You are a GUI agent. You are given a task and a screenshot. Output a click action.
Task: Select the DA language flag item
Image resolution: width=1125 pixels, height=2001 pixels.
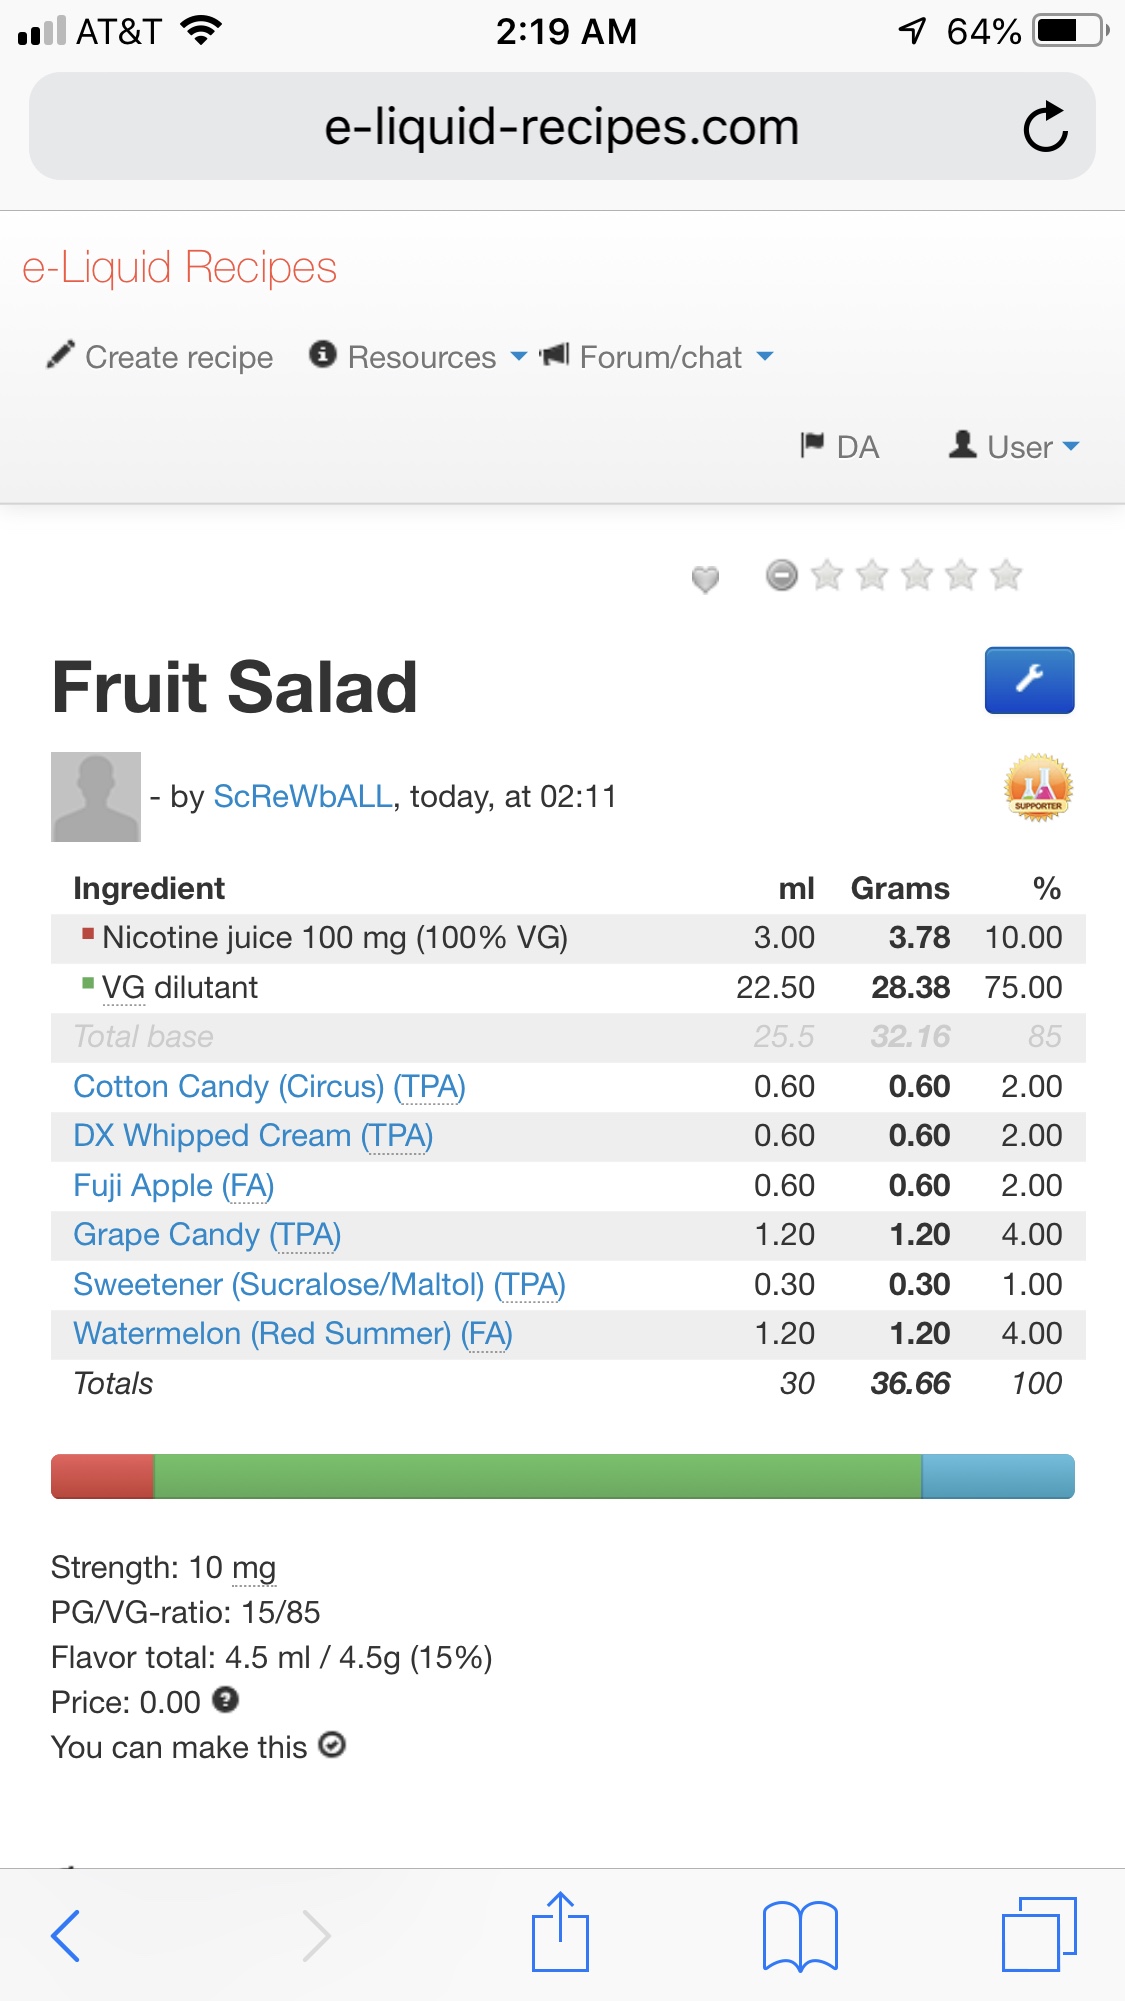[840, 446]
